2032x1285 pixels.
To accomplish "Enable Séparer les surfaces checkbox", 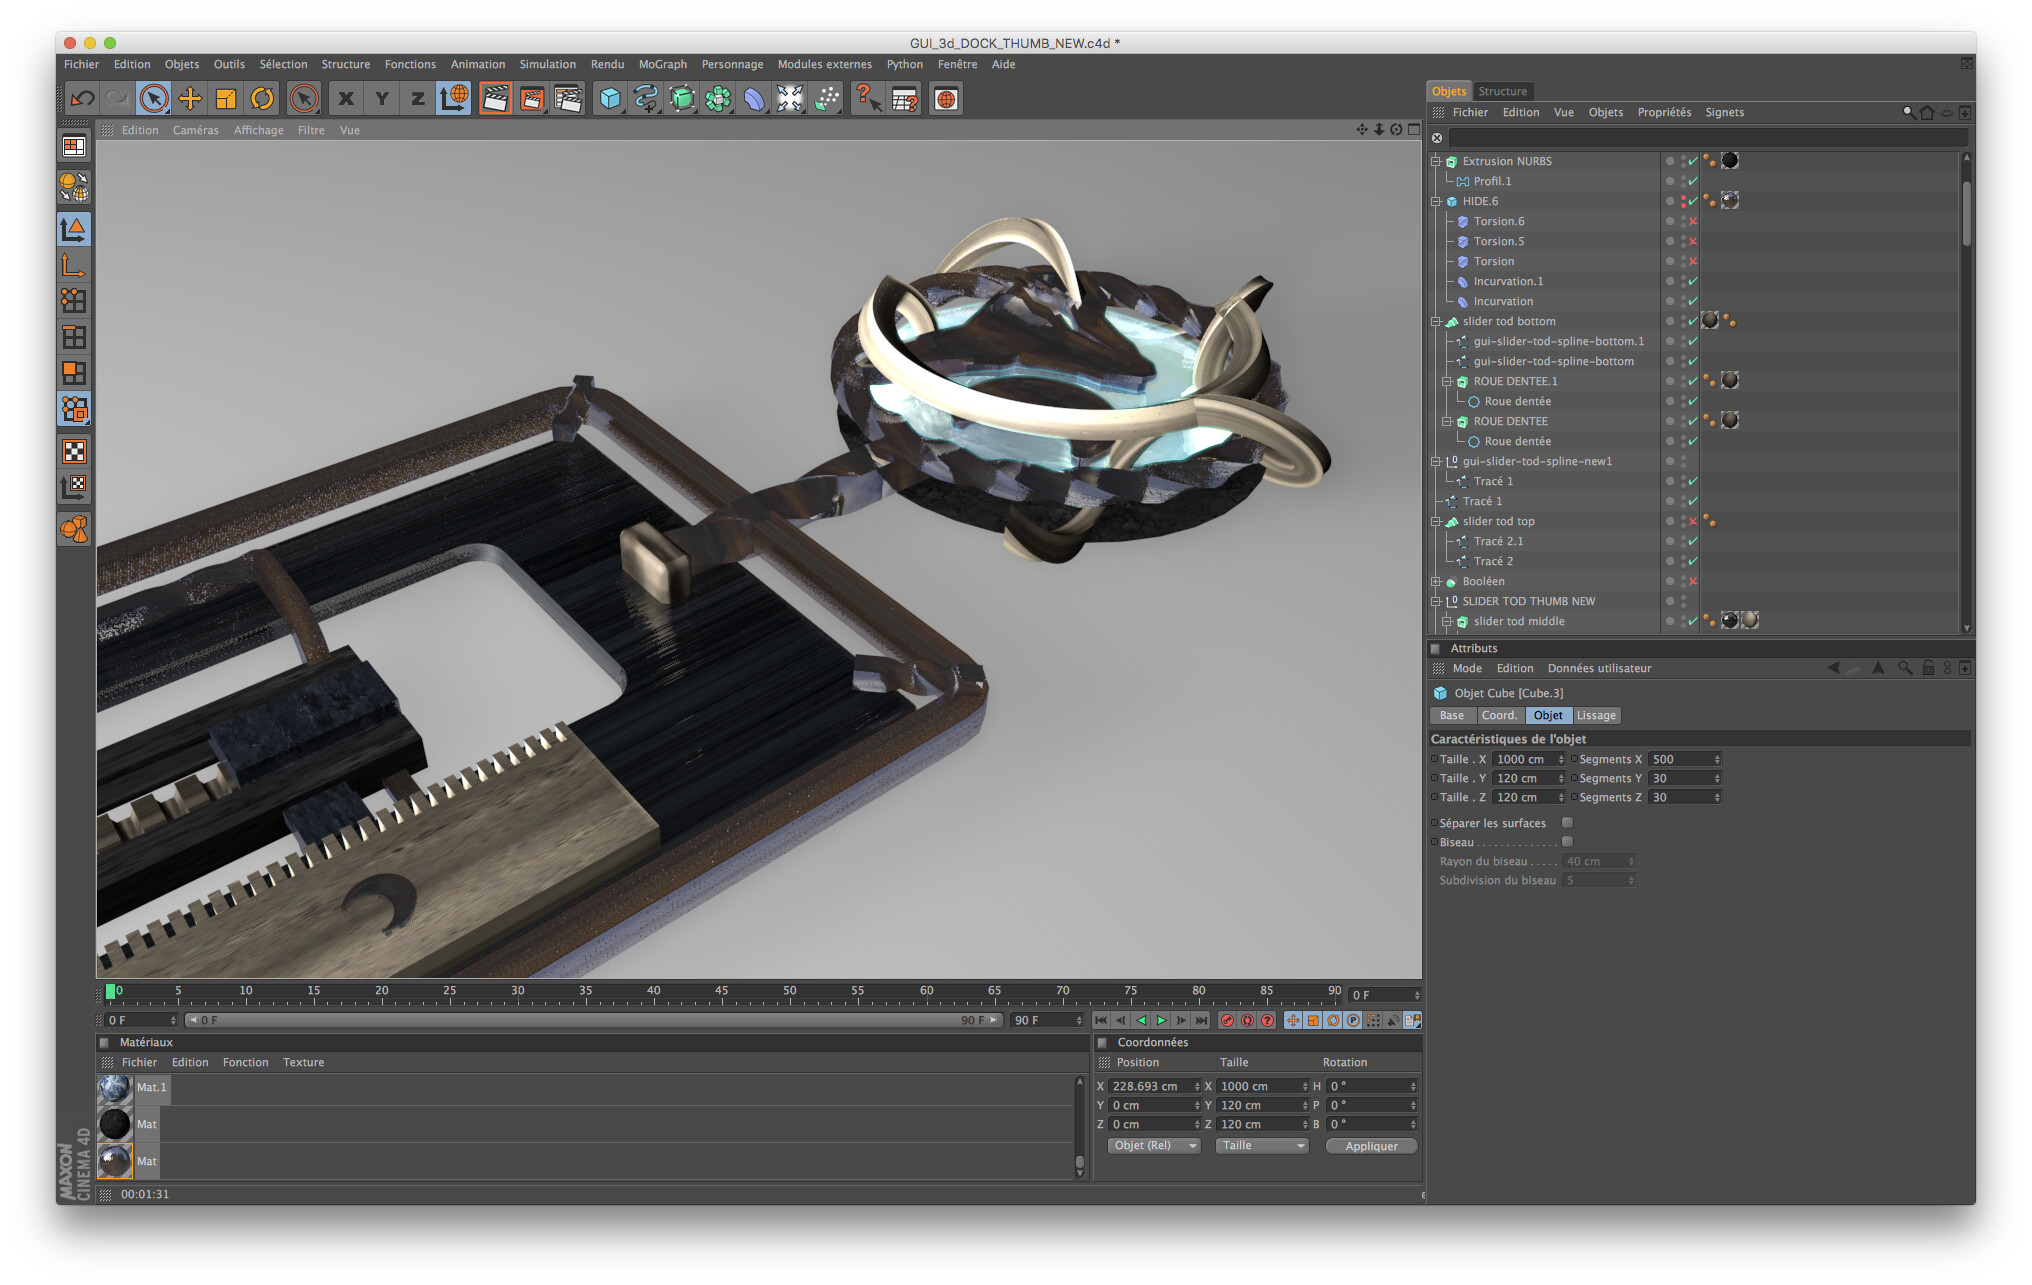I will click(1567, 823).
